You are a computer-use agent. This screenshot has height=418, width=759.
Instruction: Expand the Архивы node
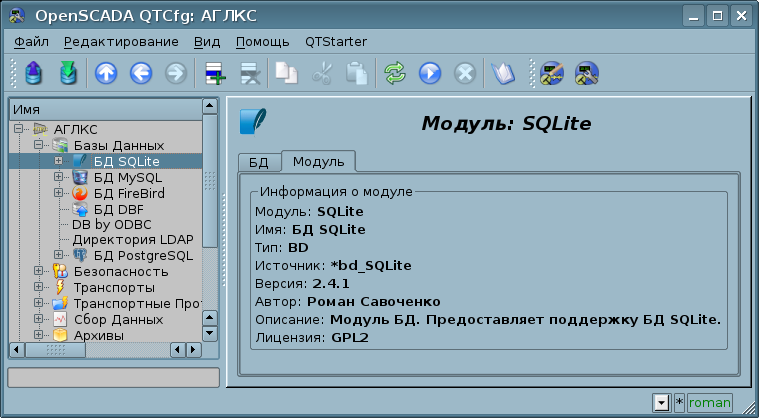tap(38, 335)
